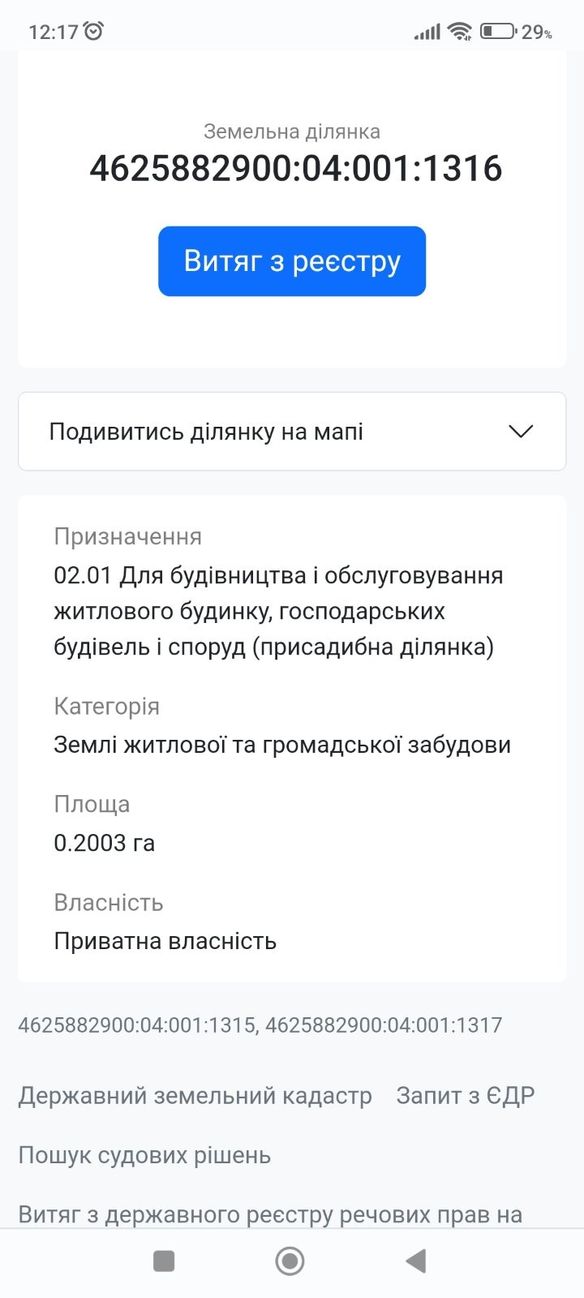Tap the Wi-Fi status icon
Image resolution: width=584 pixels, height=1298 pixels.
tap(459, 31)
